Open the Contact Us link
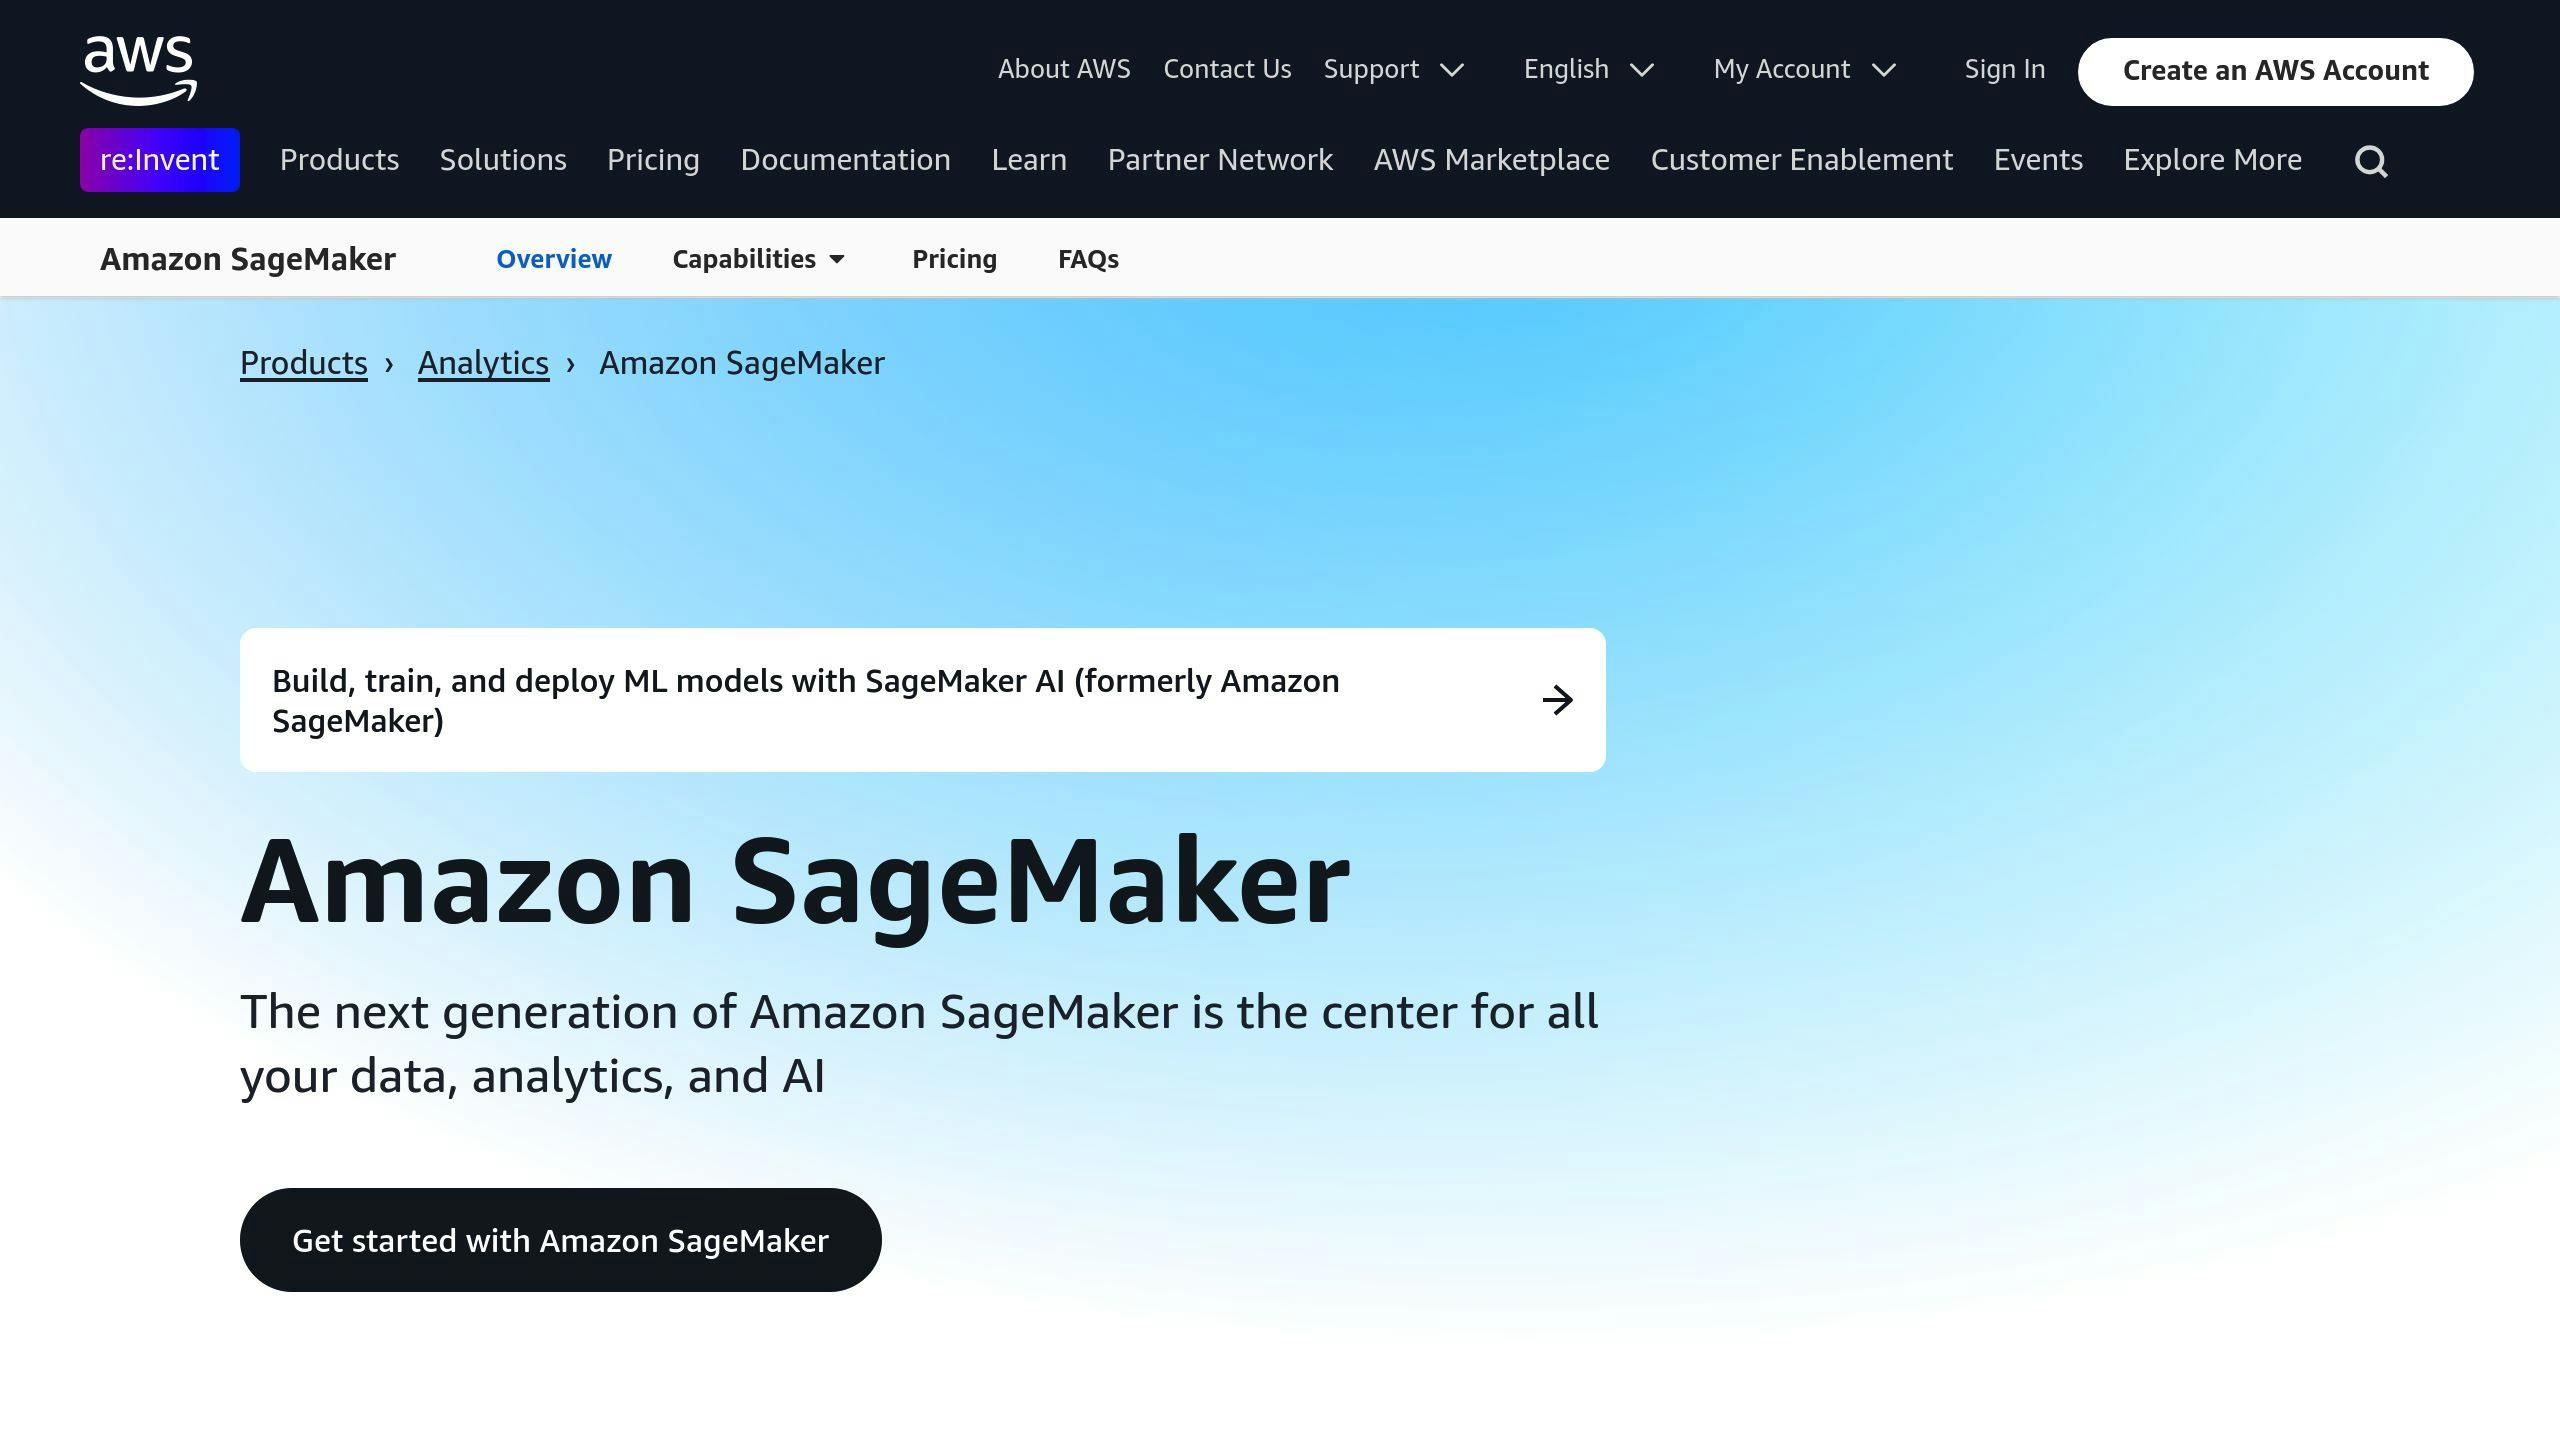 [x=1227, y=69]
